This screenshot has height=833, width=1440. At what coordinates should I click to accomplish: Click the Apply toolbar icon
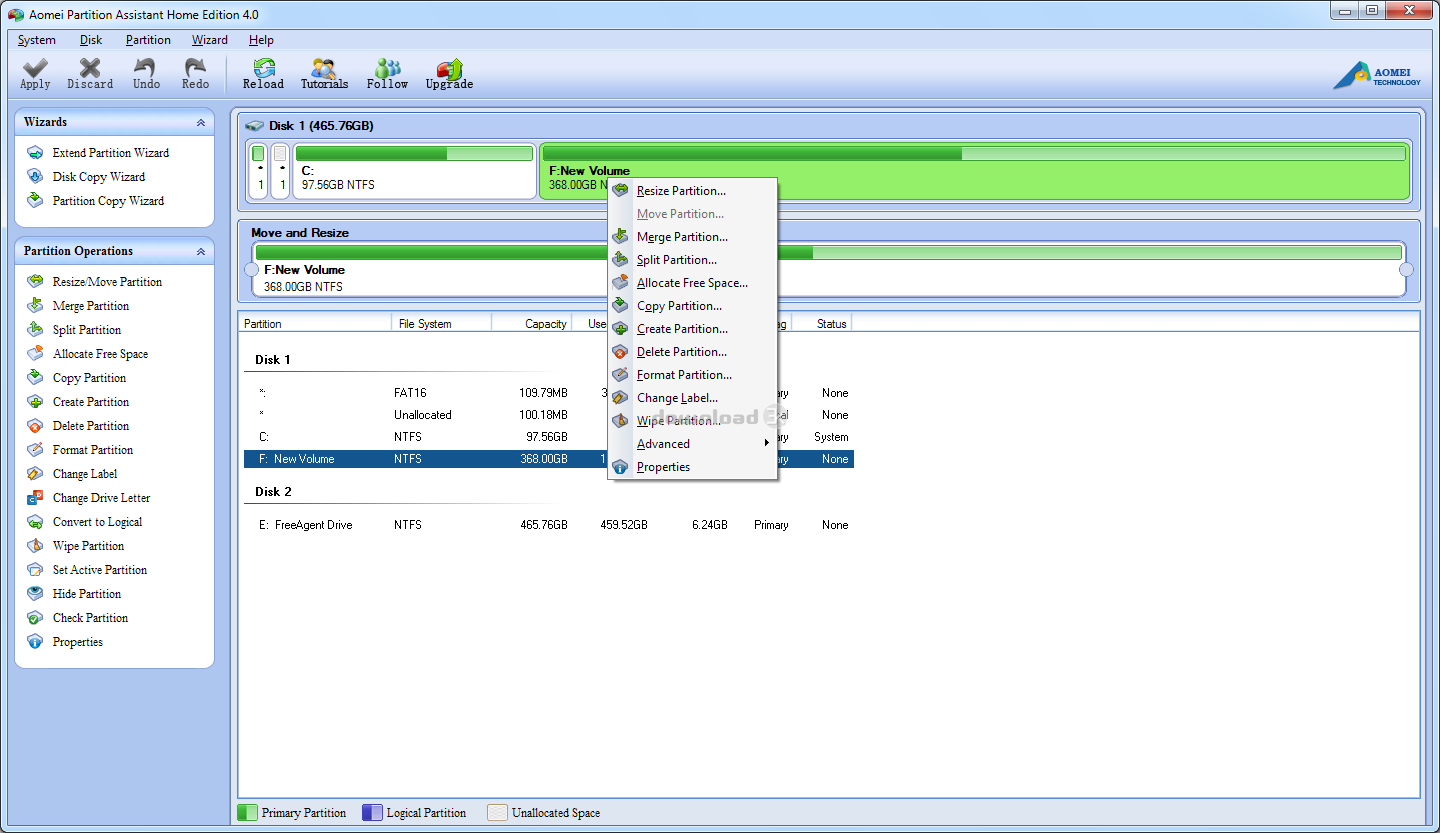point(34,73)
